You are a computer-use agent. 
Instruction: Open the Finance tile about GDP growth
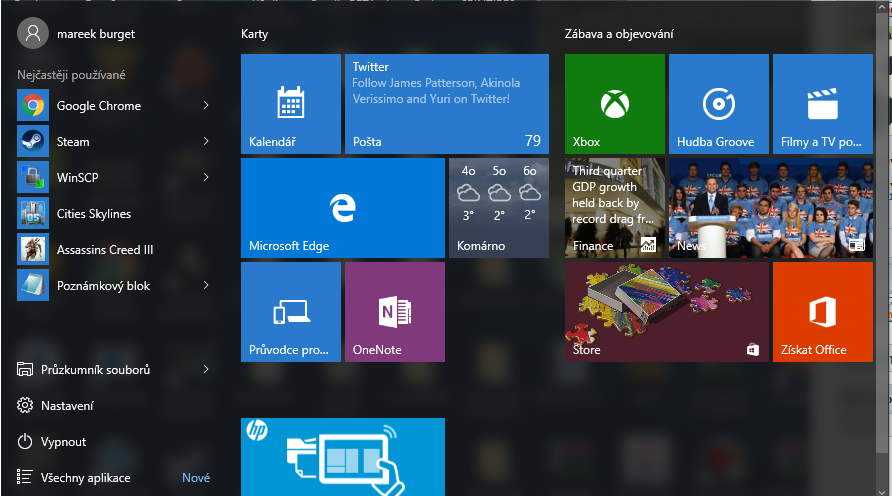coord(615,208)
